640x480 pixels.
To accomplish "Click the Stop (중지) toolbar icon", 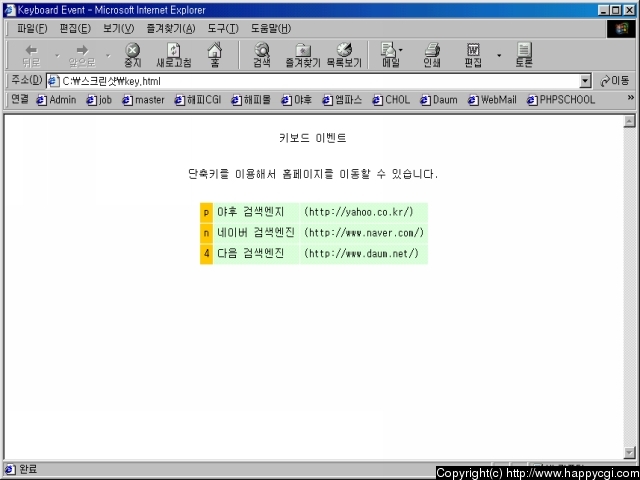I will (x=133, y=54).
